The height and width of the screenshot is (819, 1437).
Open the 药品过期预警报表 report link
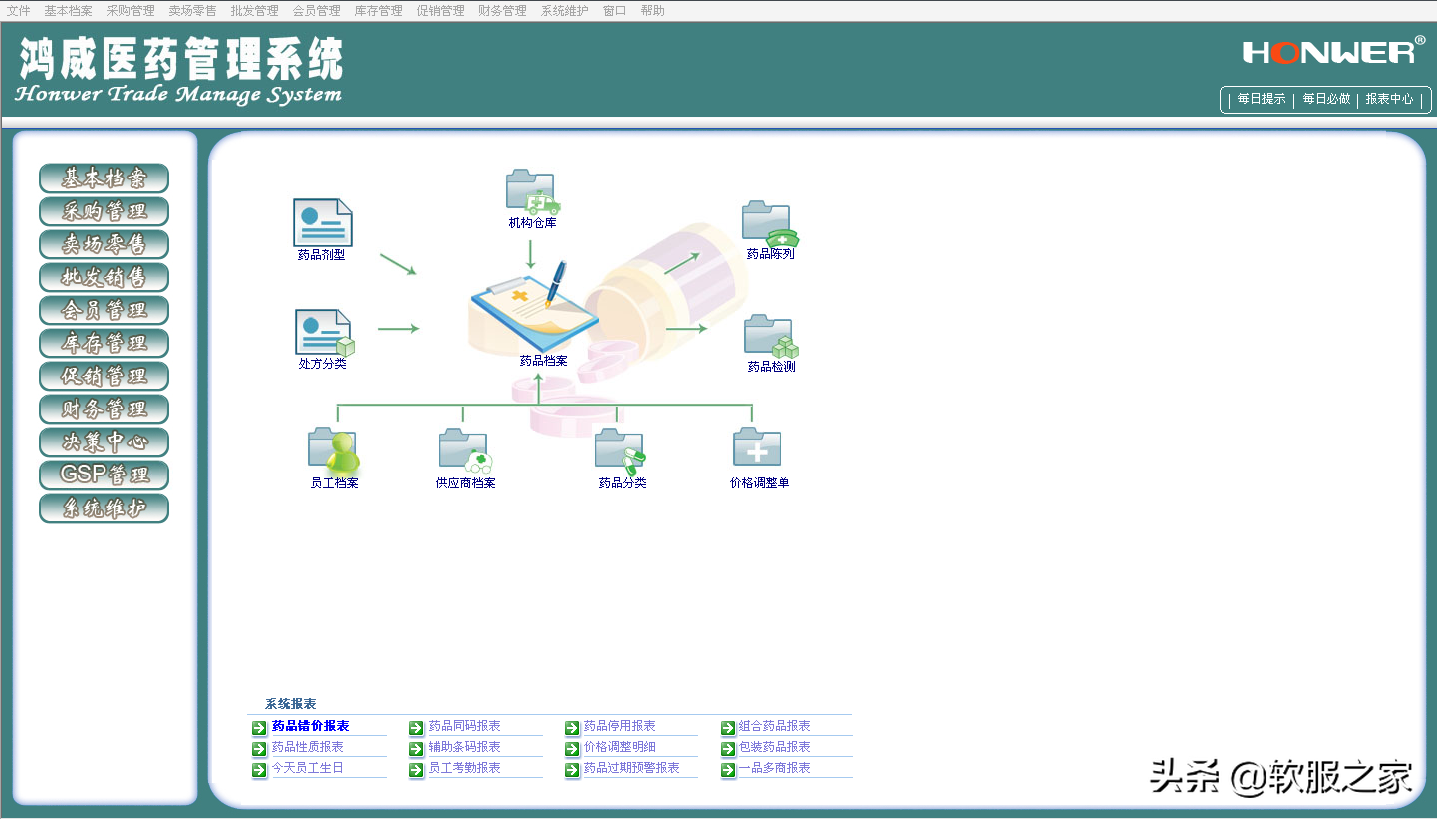(x=632, y=768)
